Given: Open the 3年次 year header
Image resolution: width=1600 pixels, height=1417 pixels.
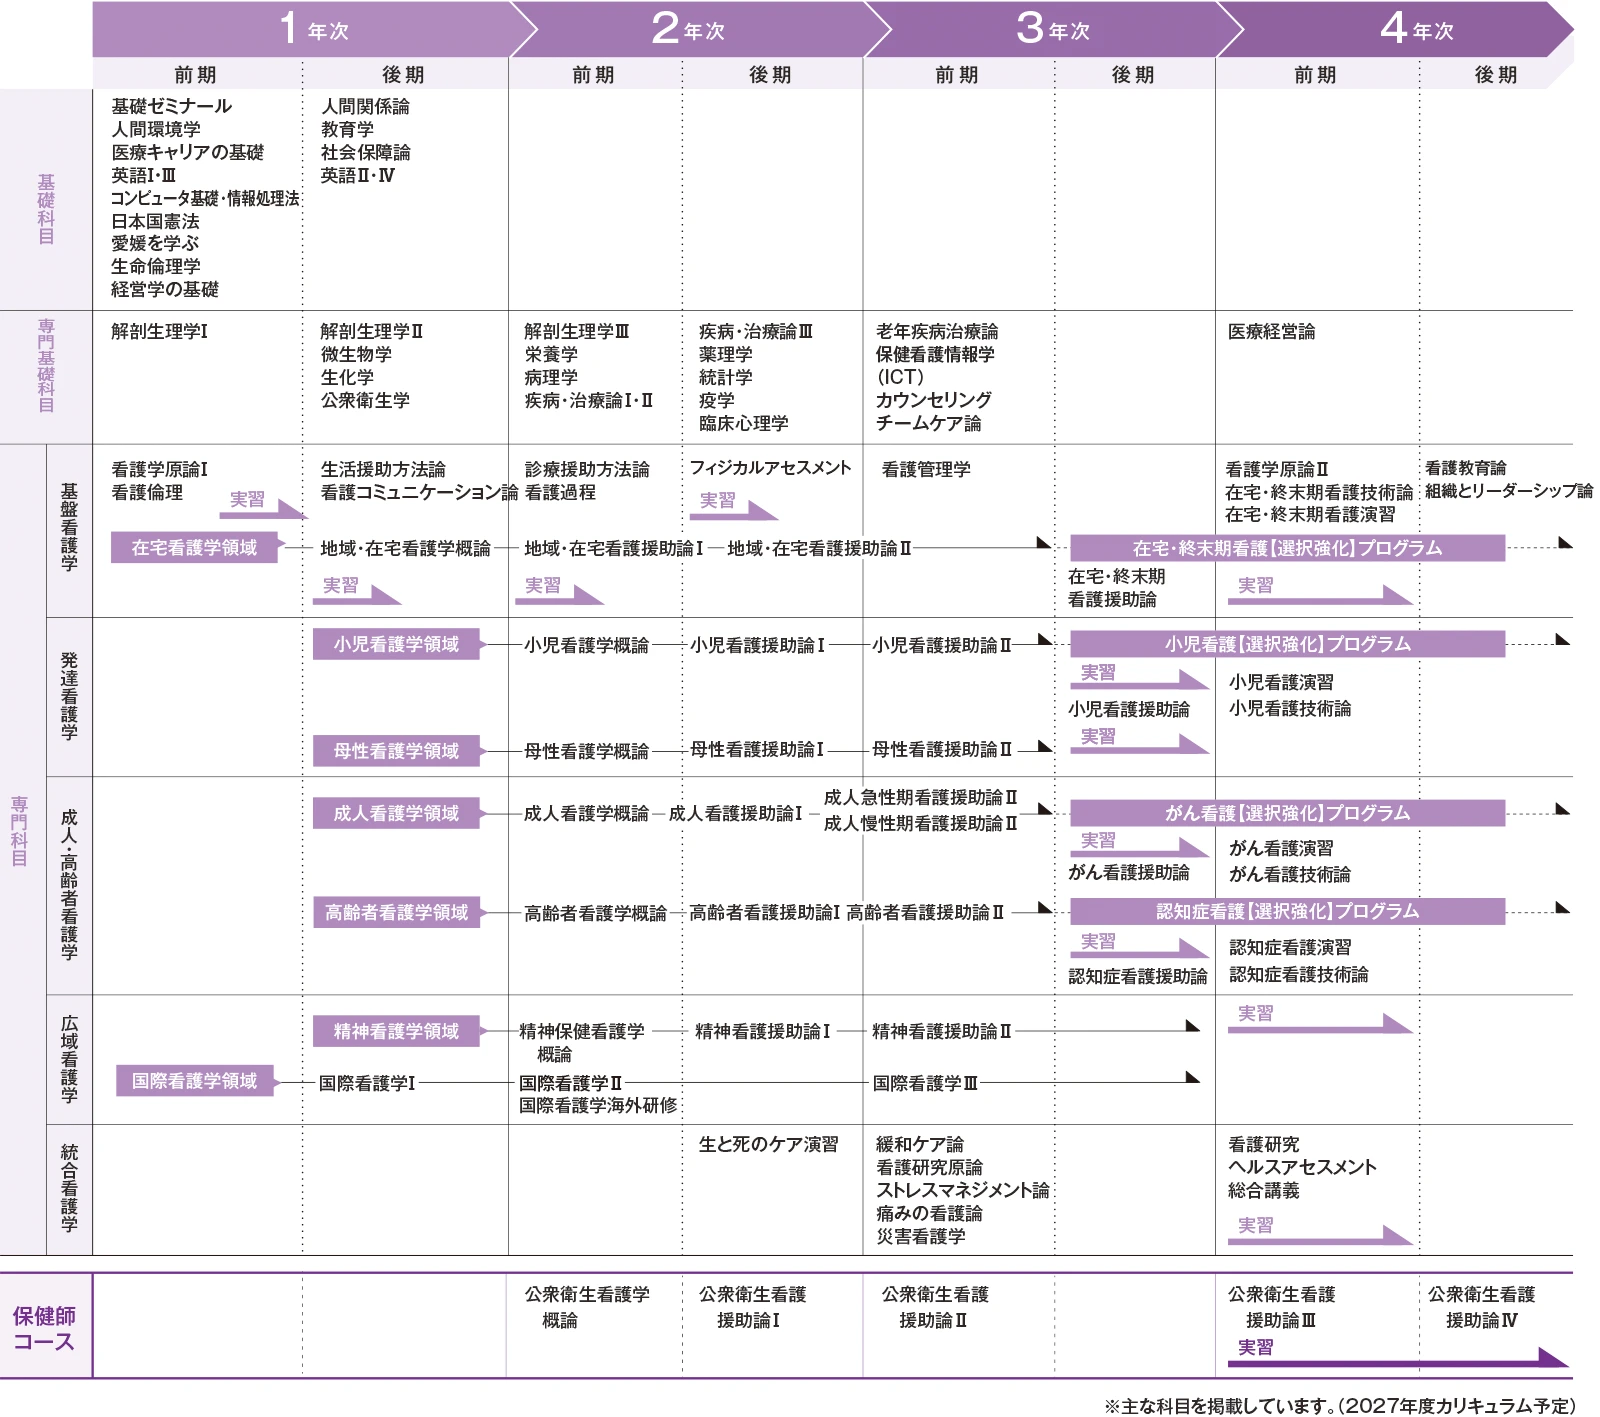Looking at the screenshot, I should pyautogui.click(x=1052, y=30).
